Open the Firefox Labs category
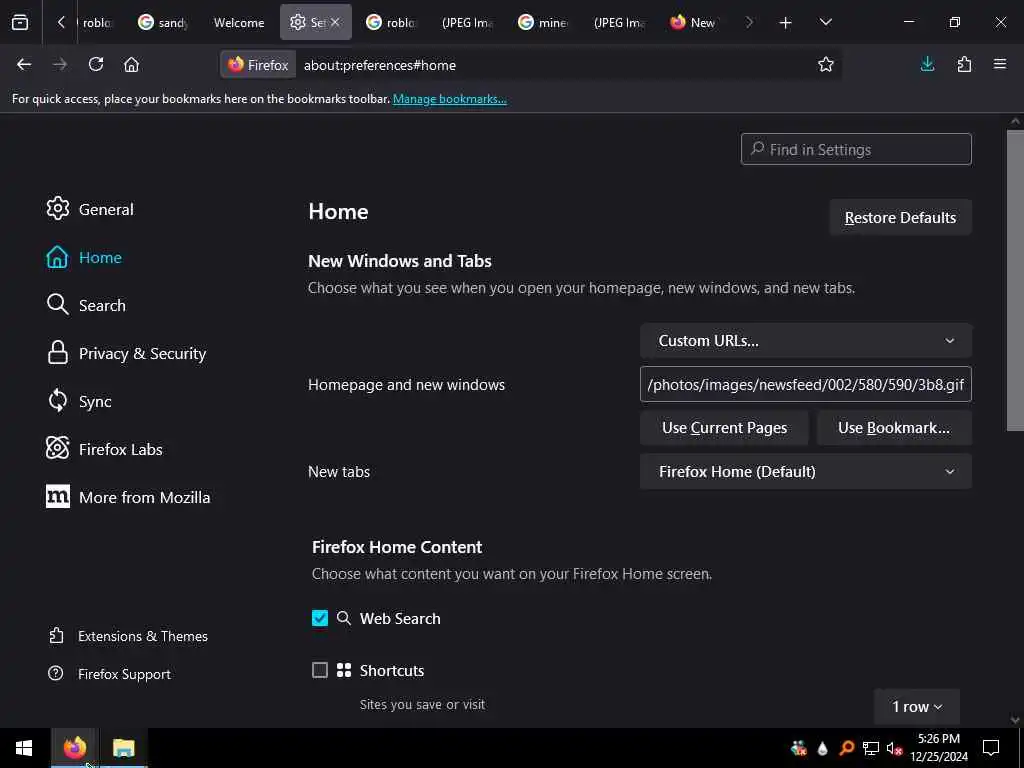The height and width of the screenshot is (768, 1024). (104, 449)
